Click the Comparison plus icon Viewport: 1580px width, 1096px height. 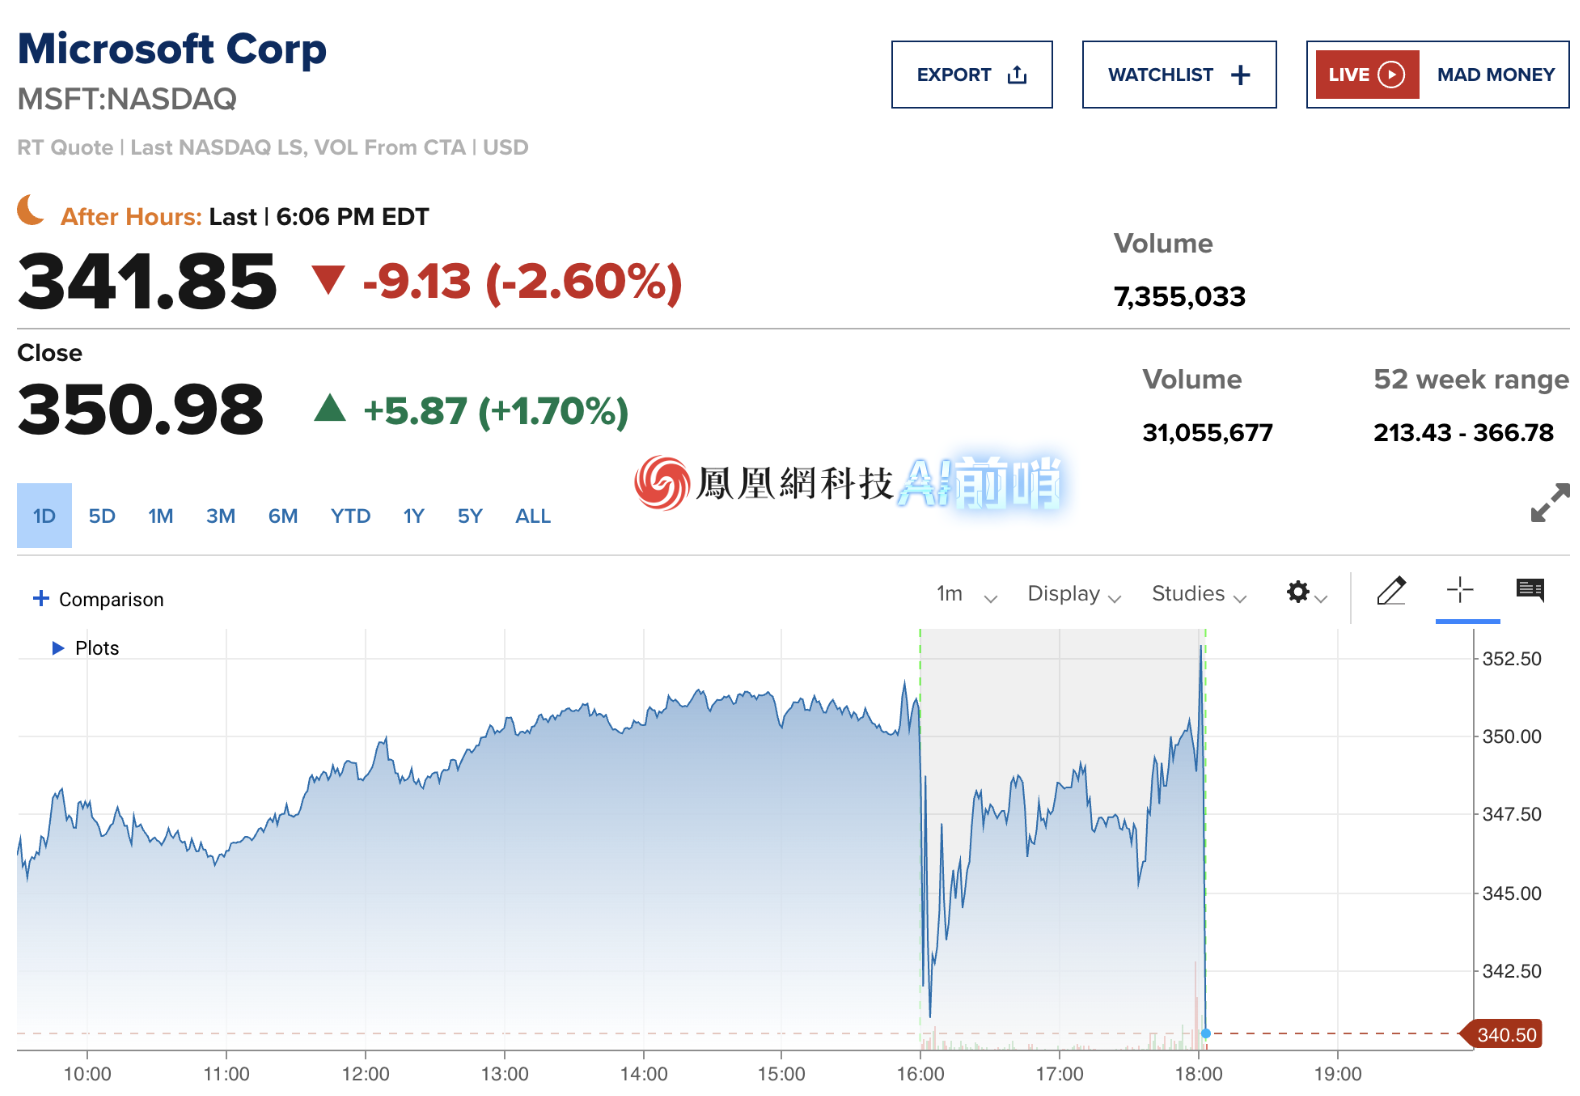(x=40, y=598)
